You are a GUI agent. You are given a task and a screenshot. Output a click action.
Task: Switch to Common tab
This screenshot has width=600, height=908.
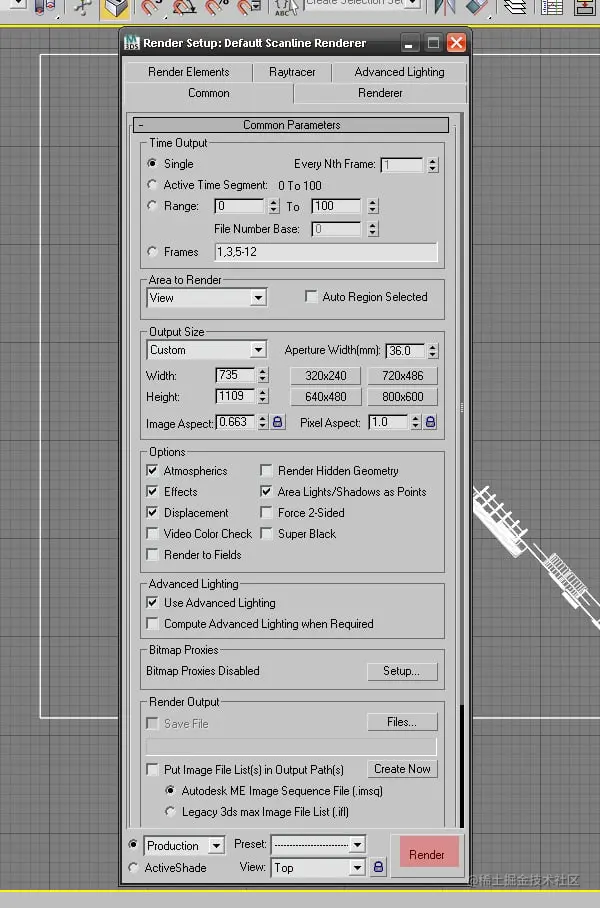pos(208,93)
